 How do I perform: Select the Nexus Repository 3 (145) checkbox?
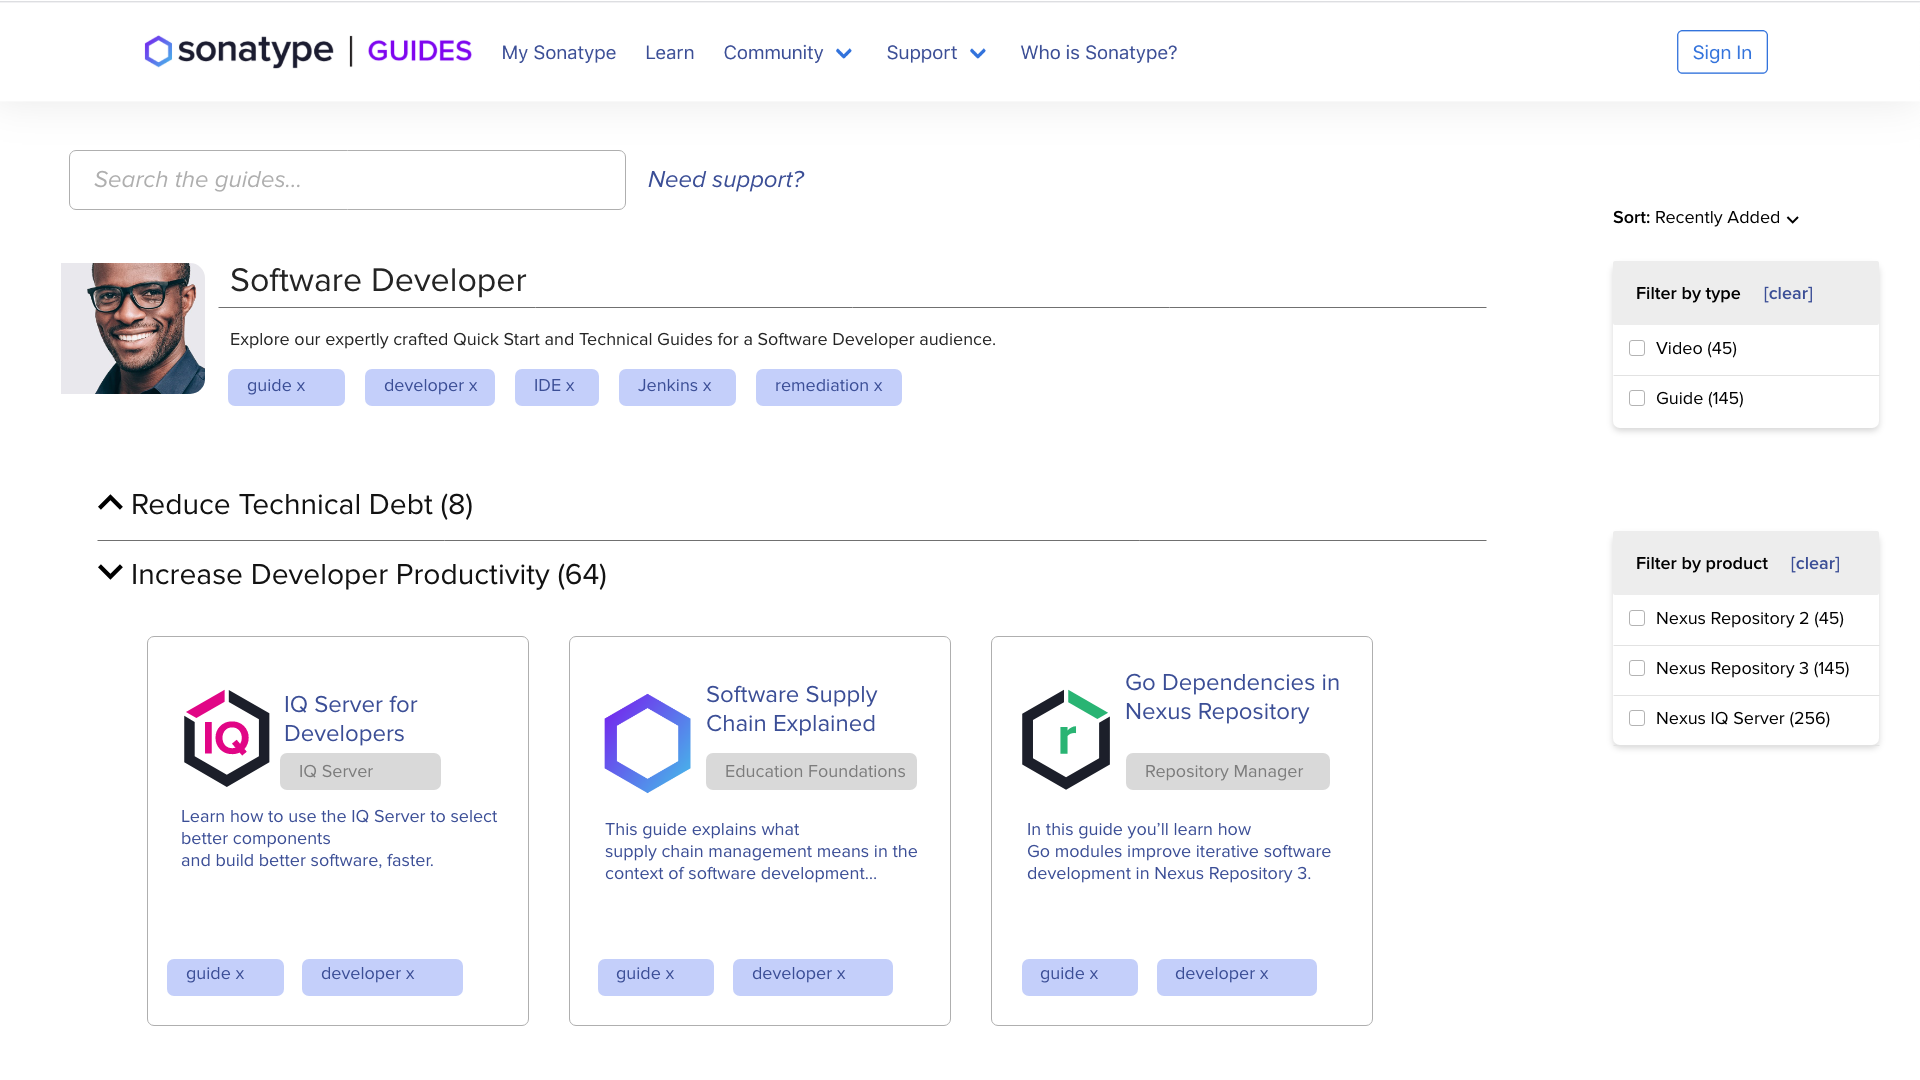pyautogui.click(x=1637, y=668)
